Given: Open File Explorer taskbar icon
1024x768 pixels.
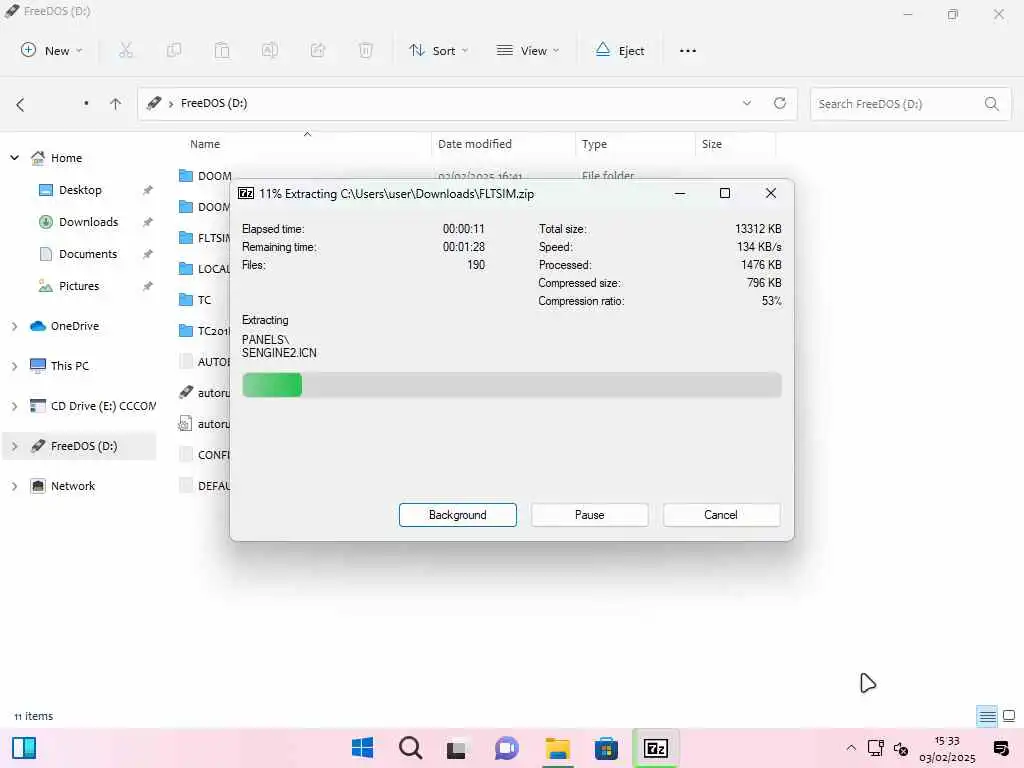Looking at the screenshot, I should click(x=558, y=748).
